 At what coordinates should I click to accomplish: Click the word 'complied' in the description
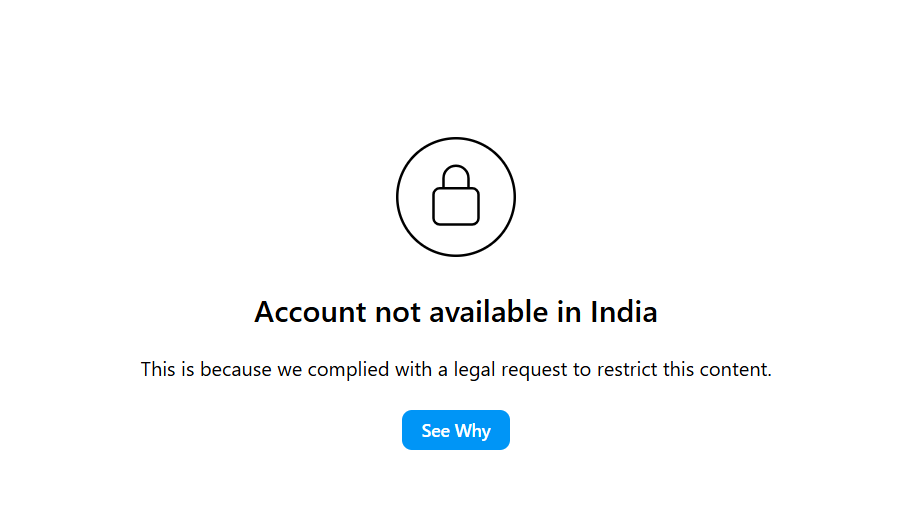tap(348, 370)
